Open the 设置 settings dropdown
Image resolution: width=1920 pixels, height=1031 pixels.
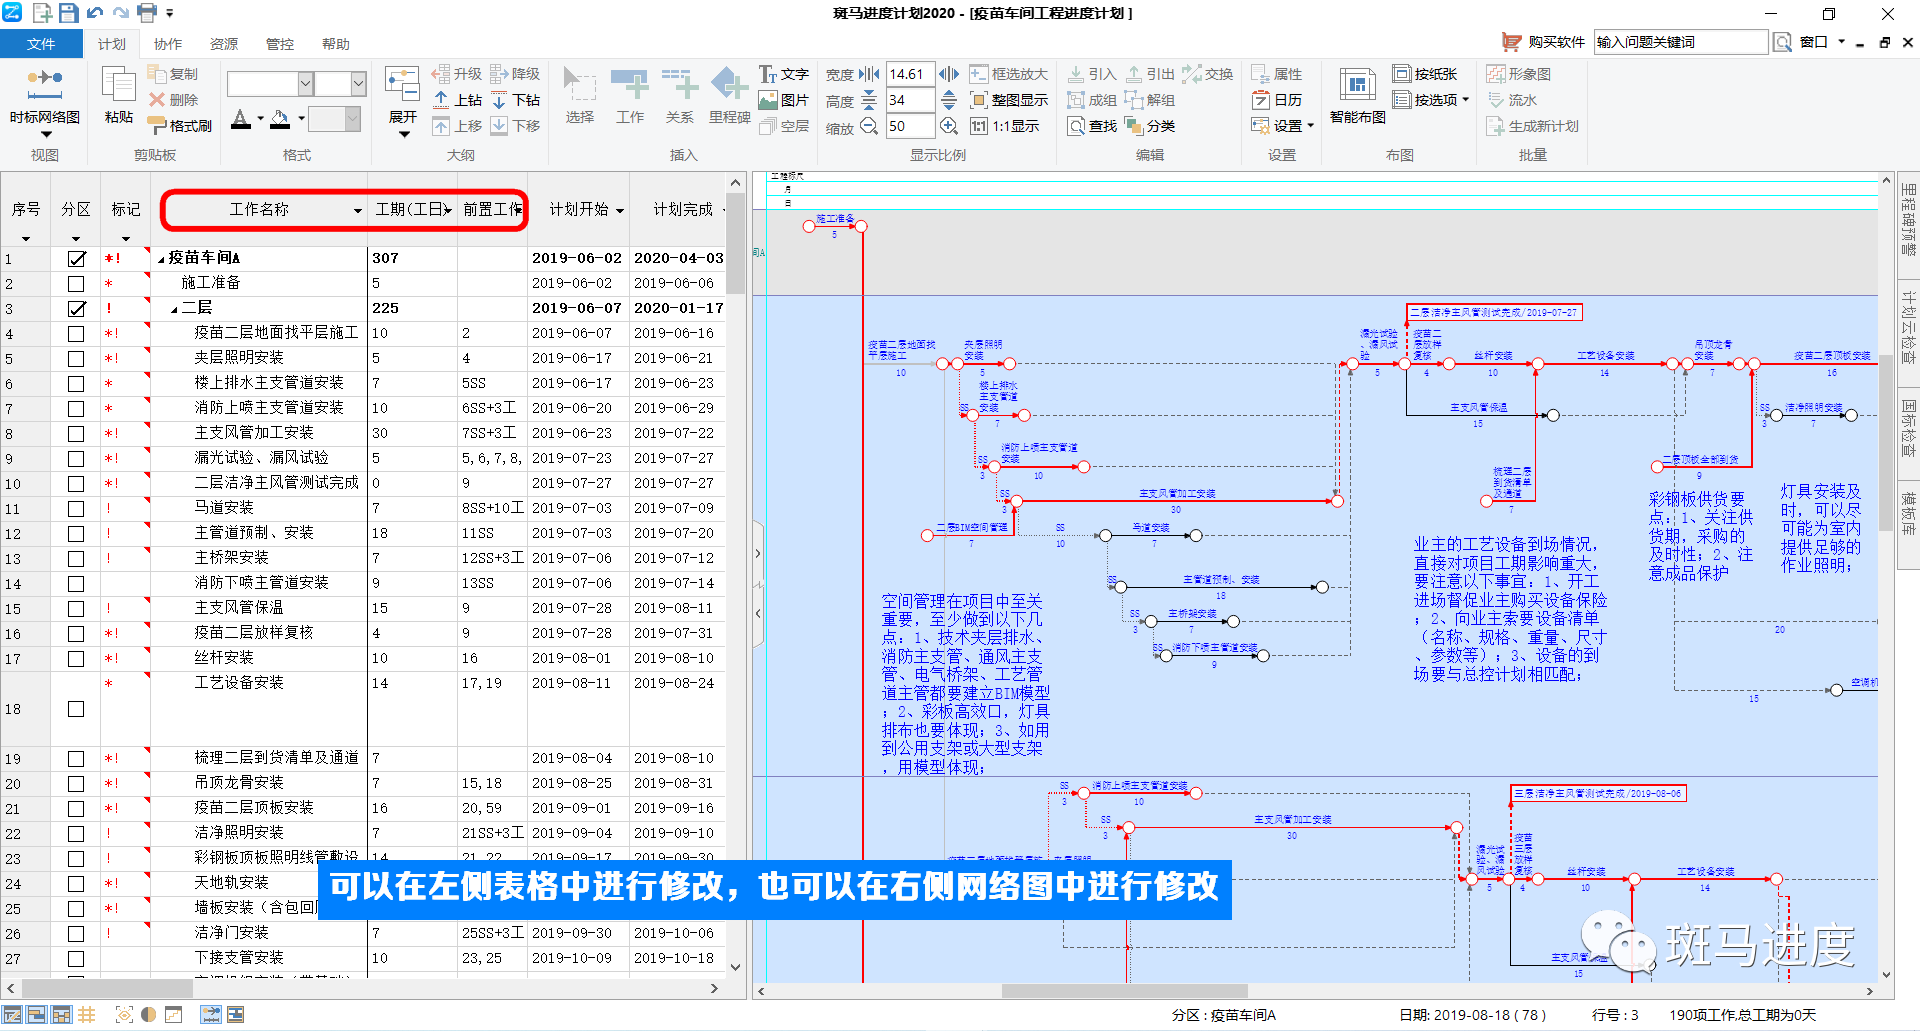(x=1310, y=126)
